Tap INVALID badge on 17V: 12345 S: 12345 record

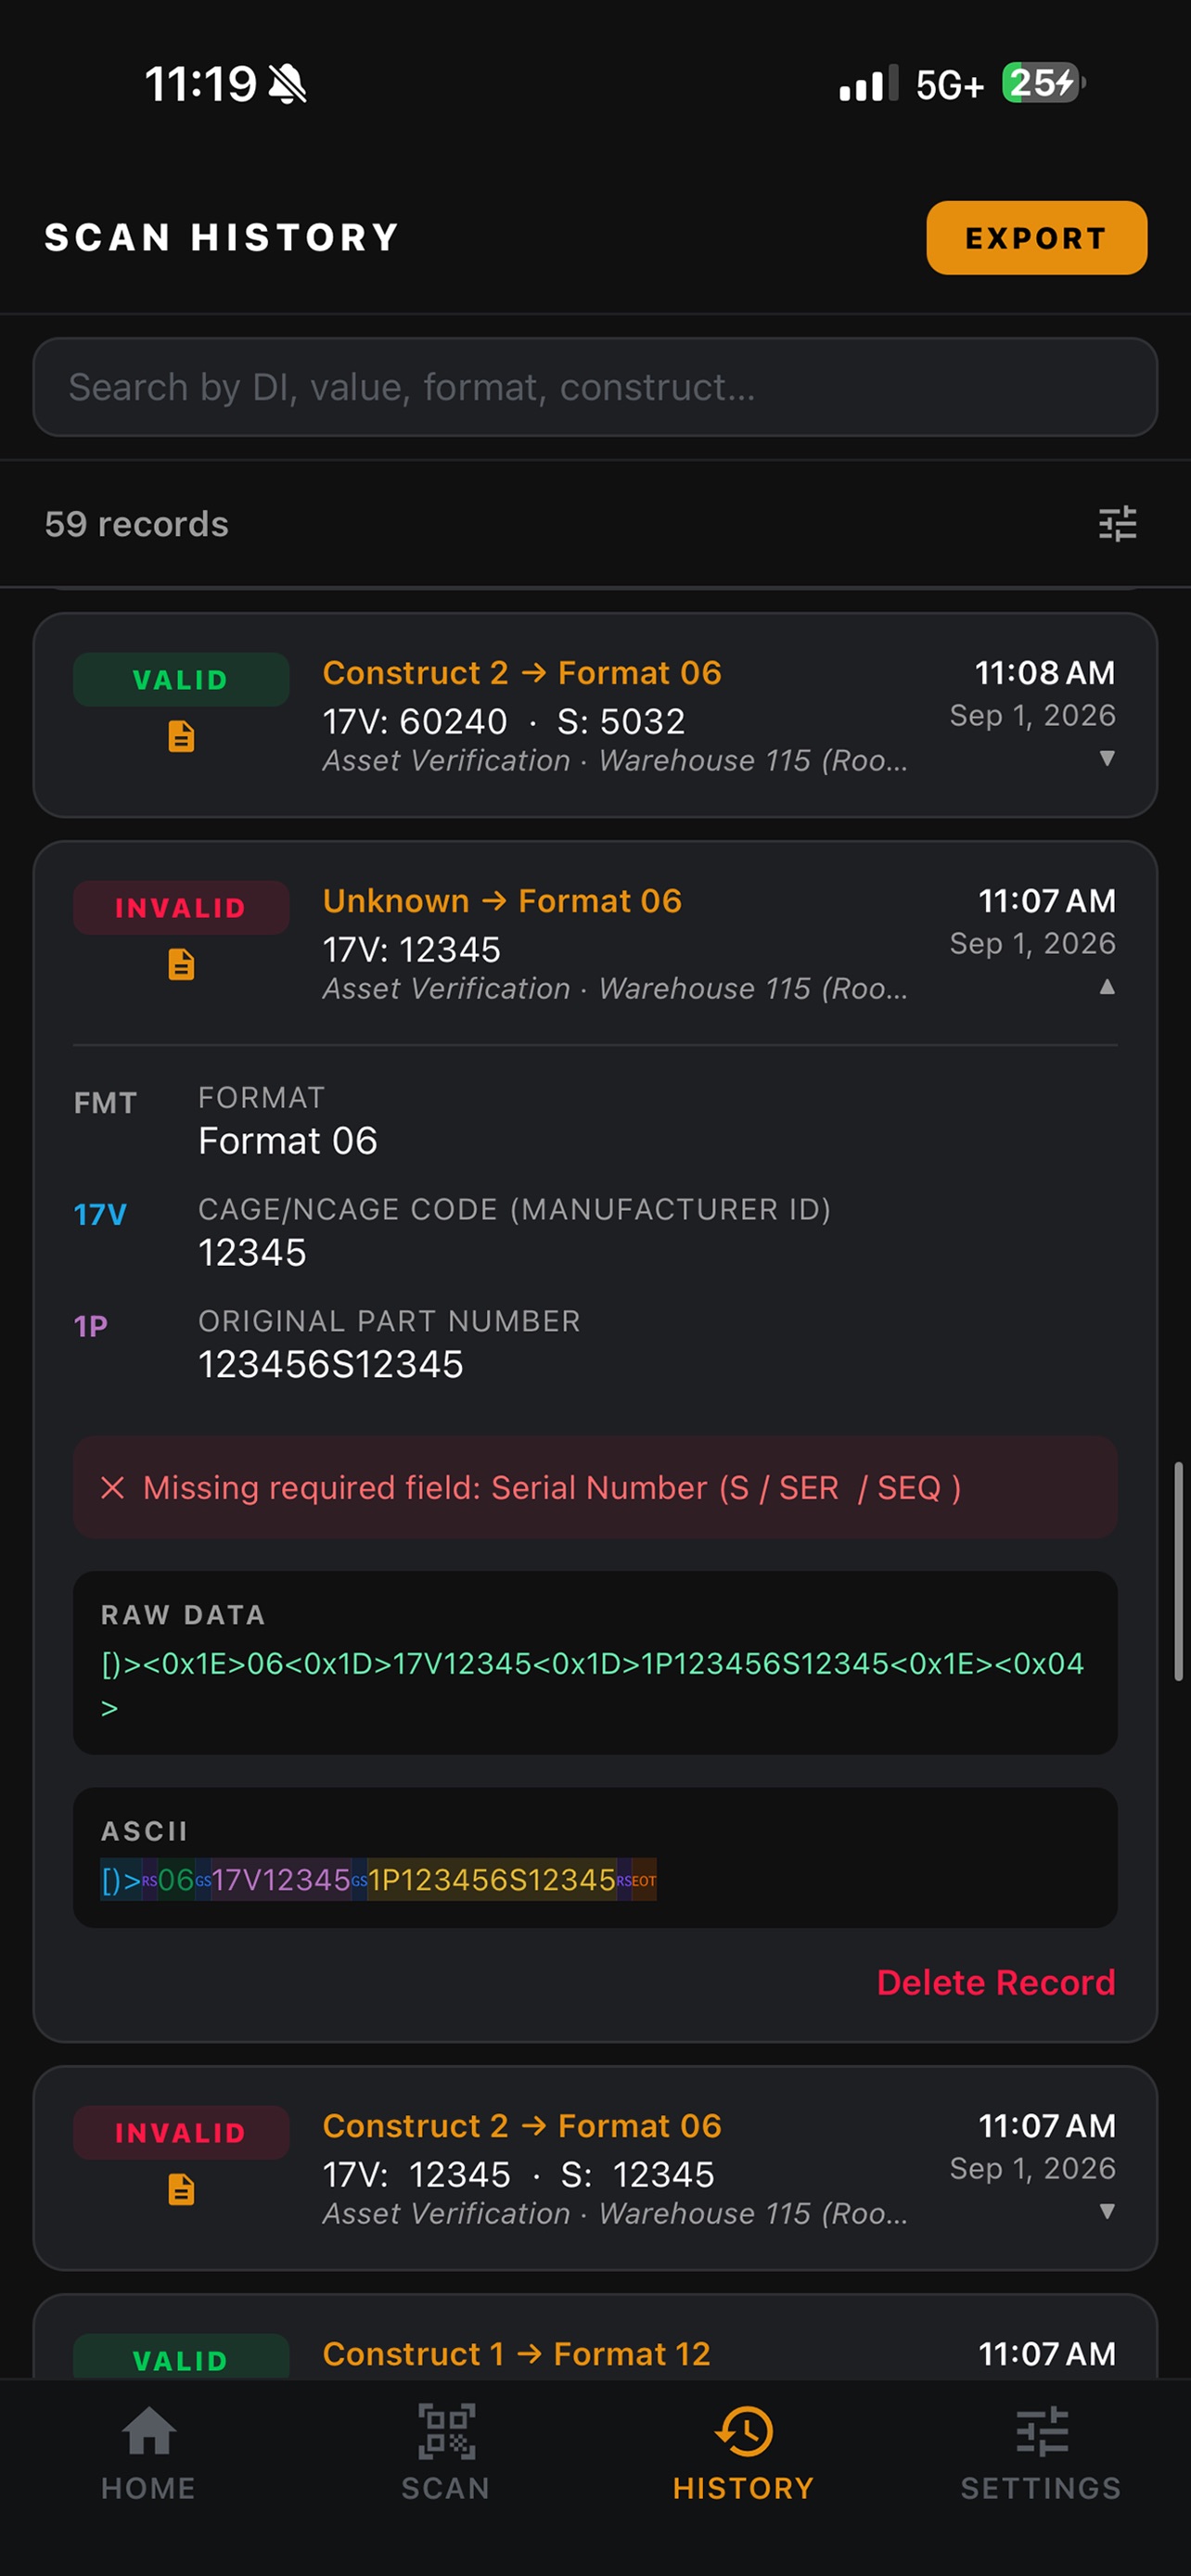point(181,2133)
